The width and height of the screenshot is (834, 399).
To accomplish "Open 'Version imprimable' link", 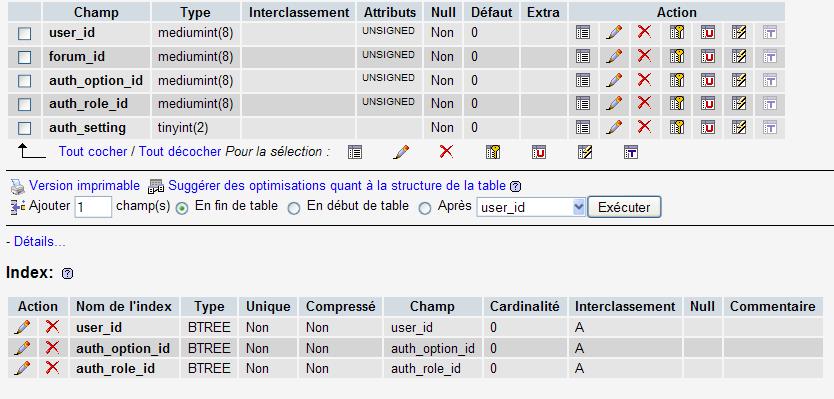I will point(85,186).
